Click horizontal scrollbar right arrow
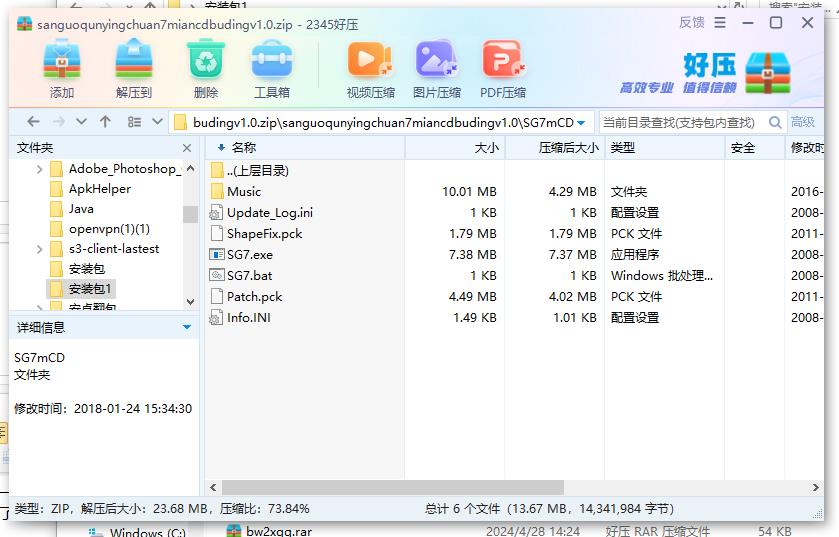This screenshot has width=839, height=537. click(815, 487)
